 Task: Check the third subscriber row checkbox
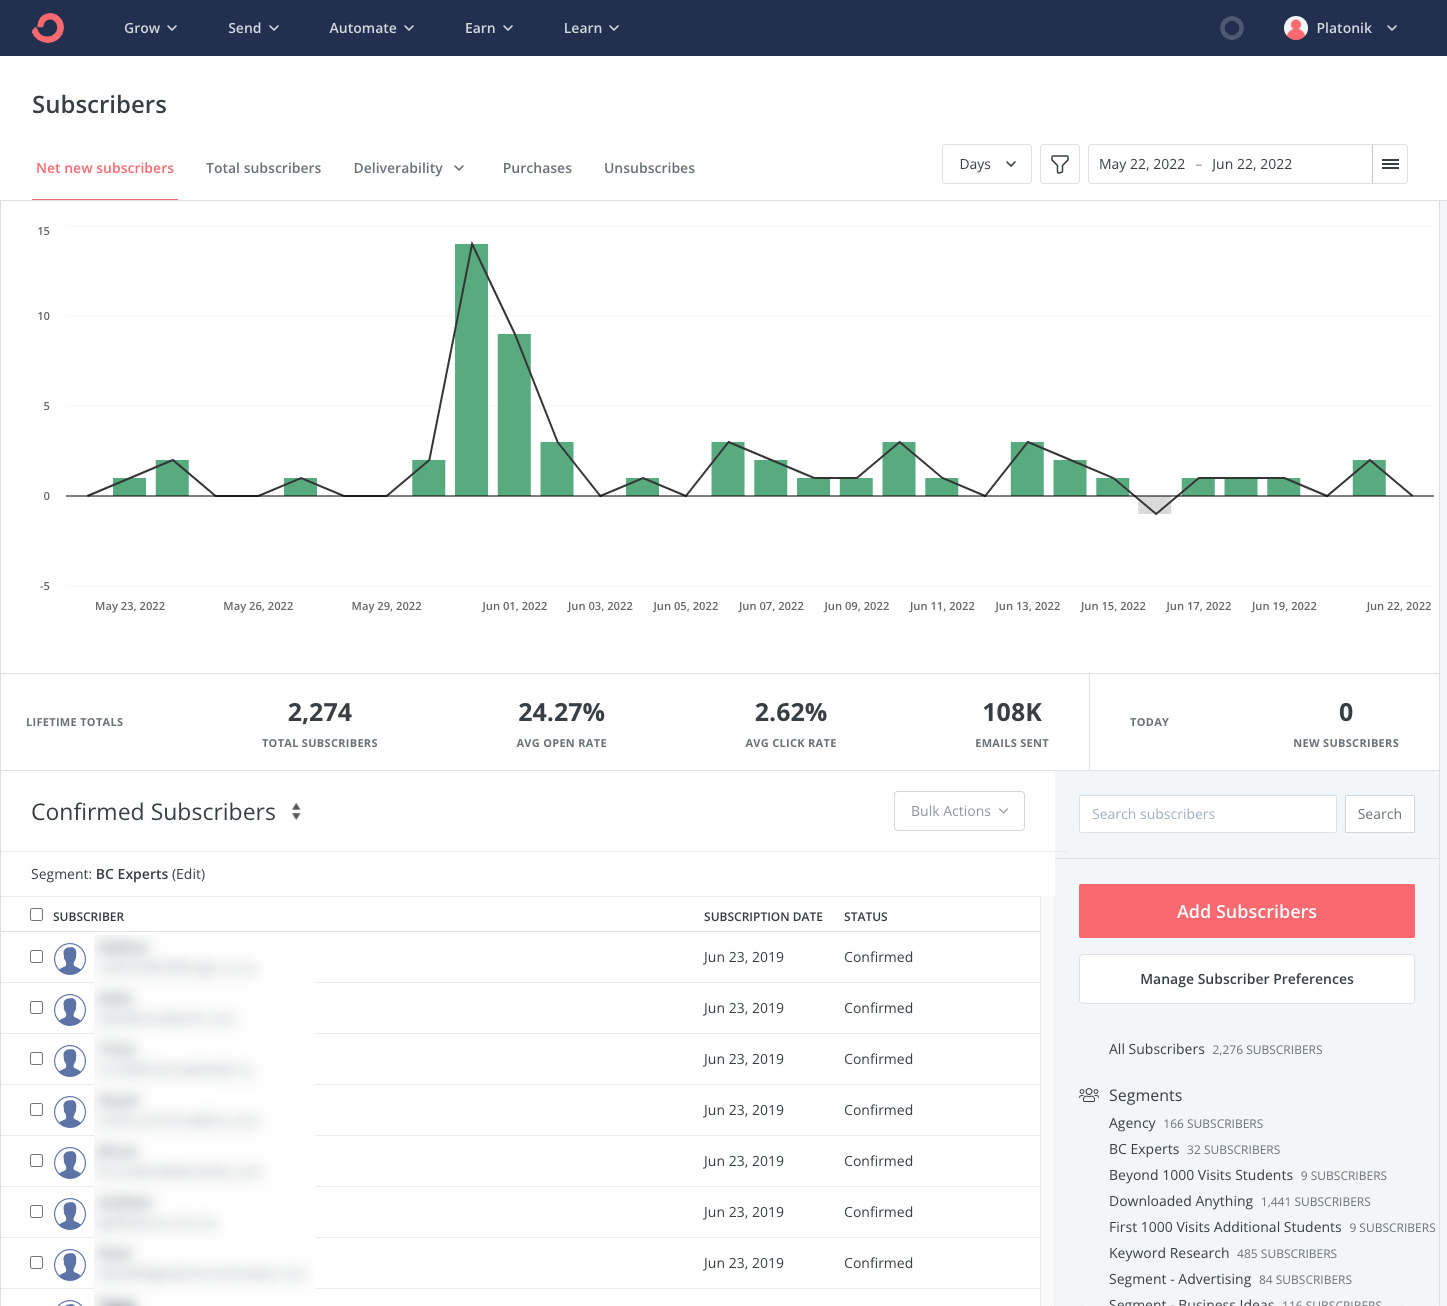tap(36, 1058)
